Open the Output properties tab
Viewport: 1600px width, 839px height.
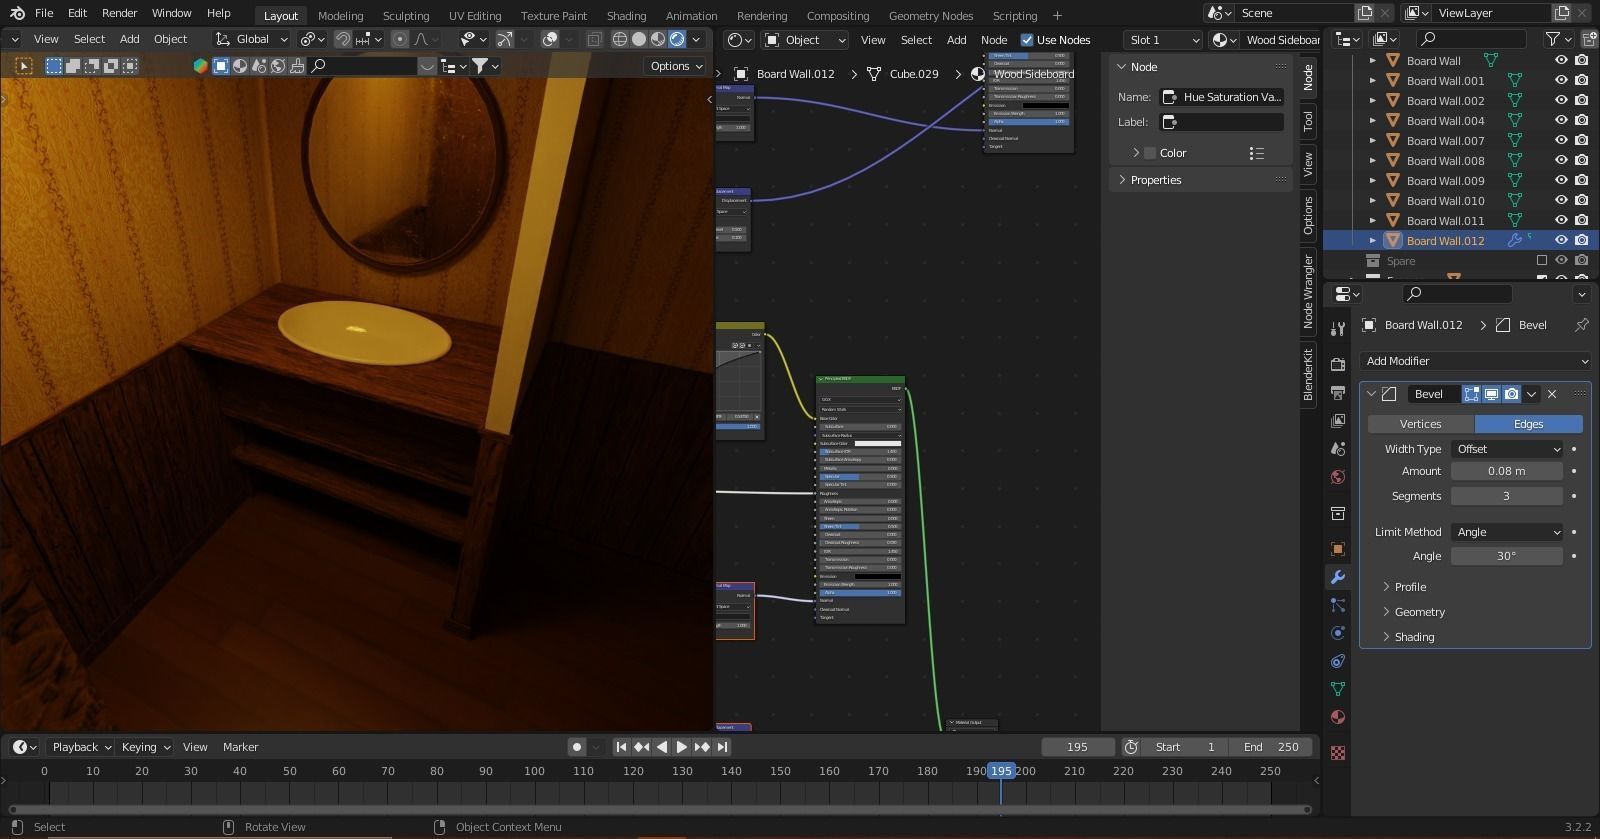1338,392
